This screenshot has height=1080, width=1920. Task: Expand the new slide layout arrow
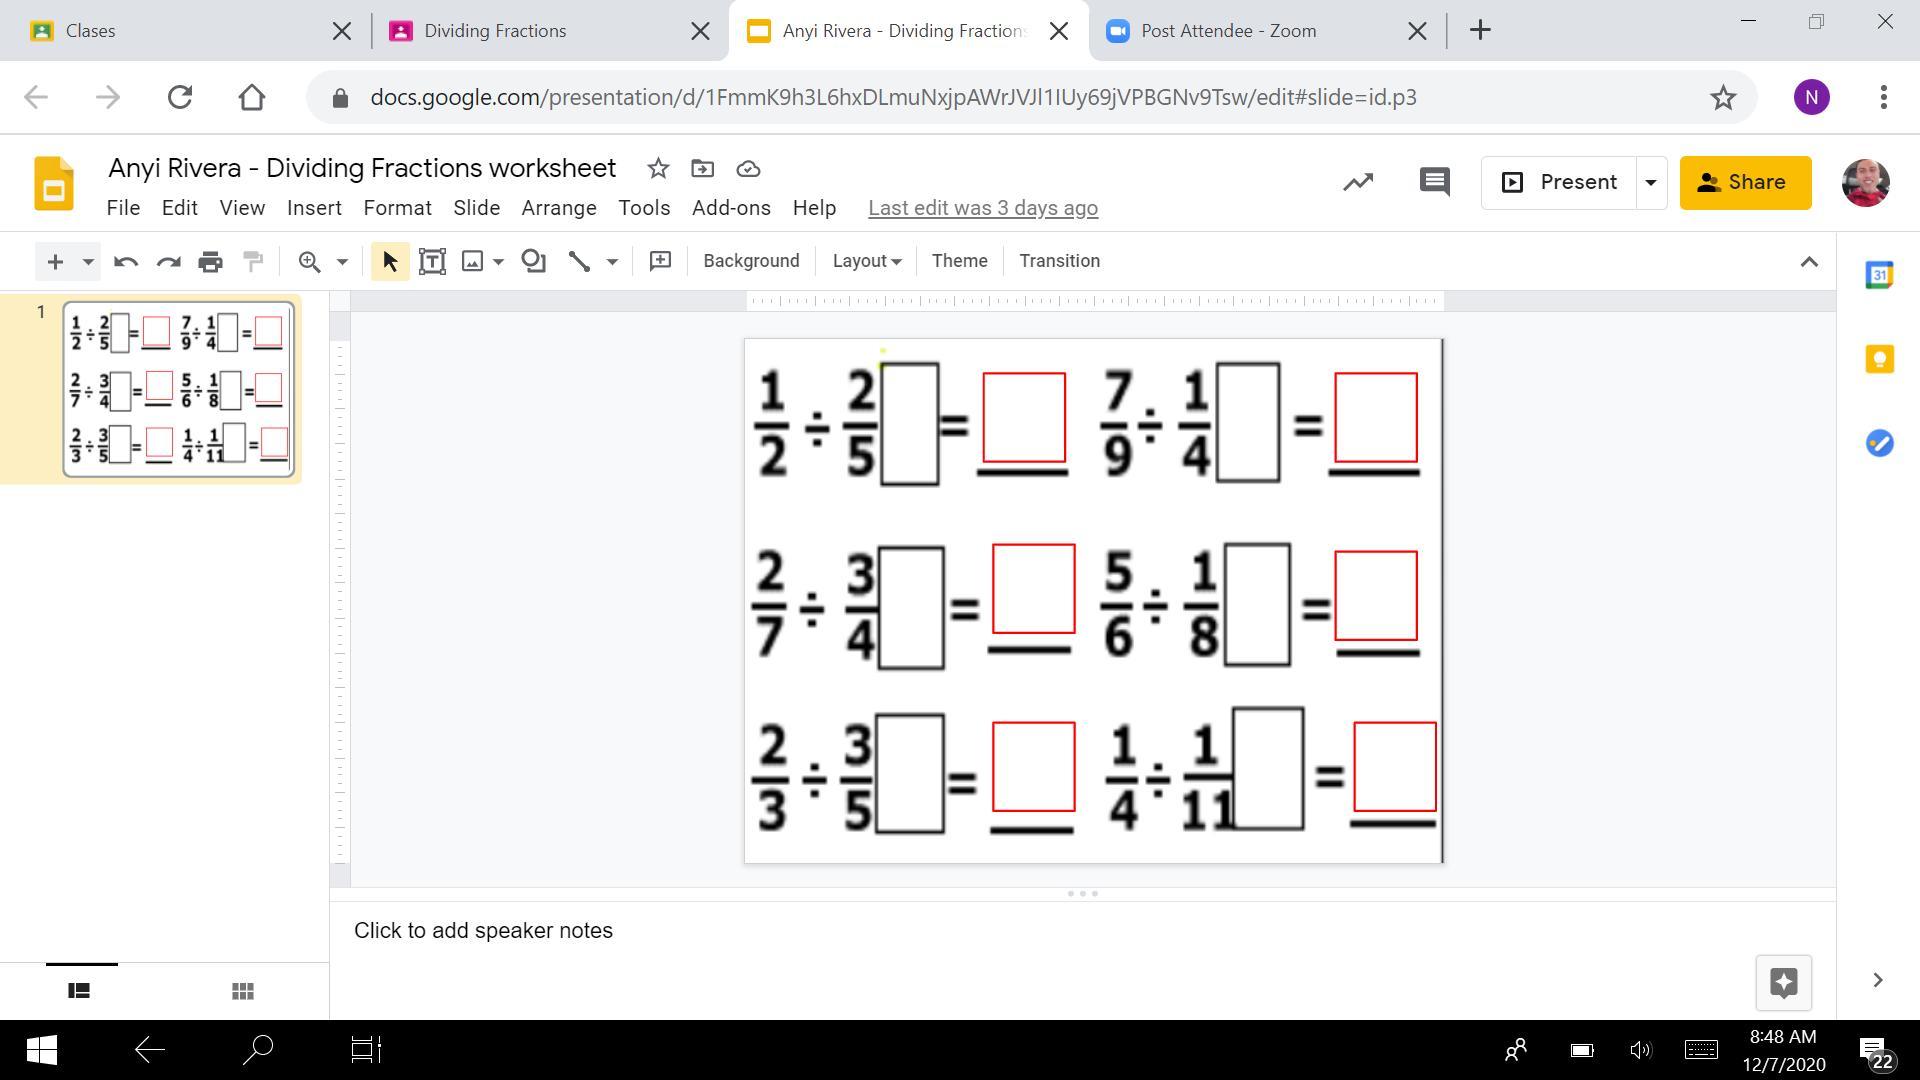click(x=88, y=262)
